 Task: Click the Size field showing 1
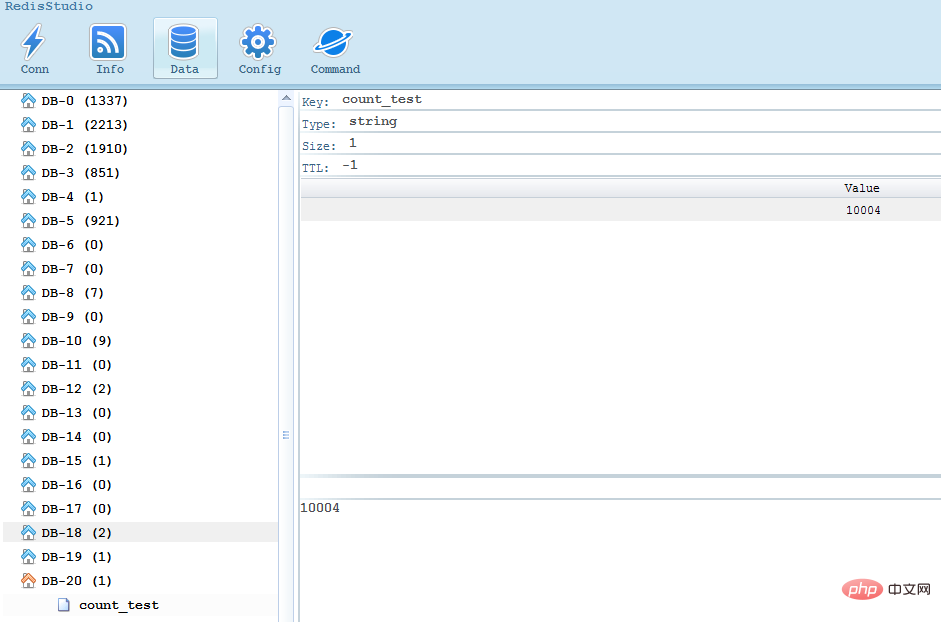click(621, 144)
